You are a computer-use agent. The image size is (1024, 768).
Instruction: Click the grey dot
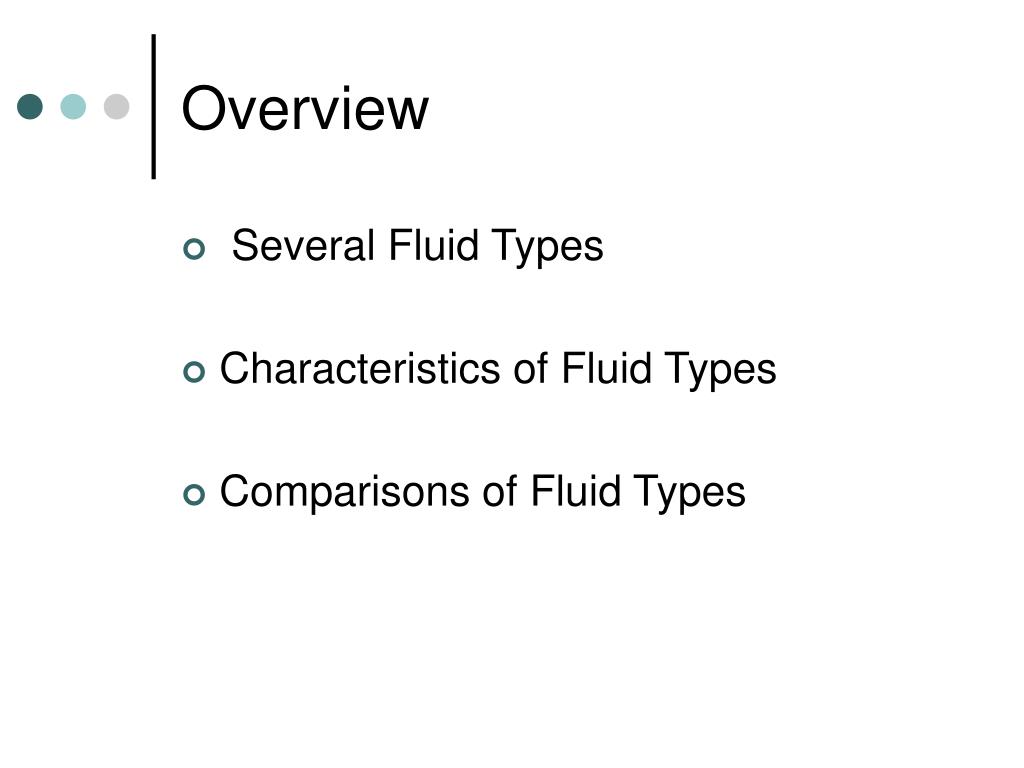click(116, 106)
